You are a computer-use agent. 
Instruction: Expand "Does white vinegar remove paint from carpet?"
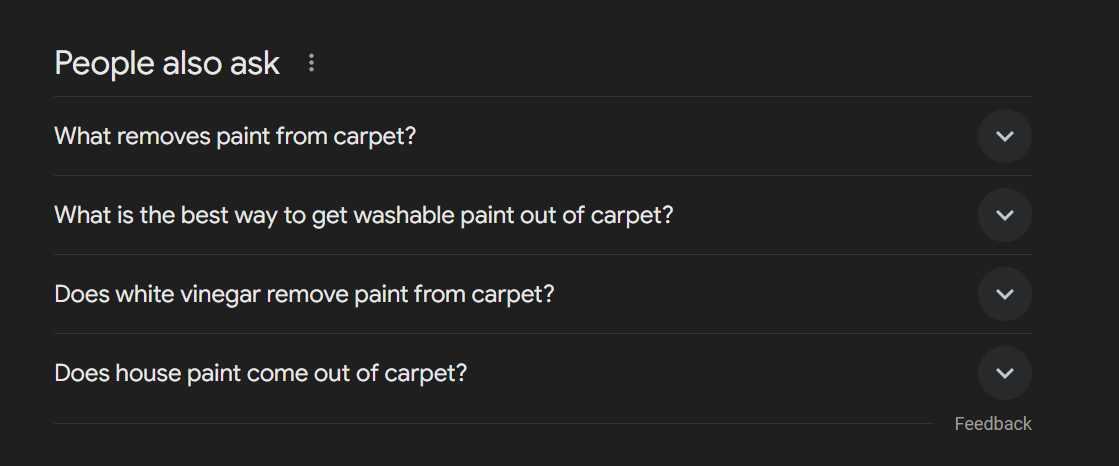coord(304,294)
